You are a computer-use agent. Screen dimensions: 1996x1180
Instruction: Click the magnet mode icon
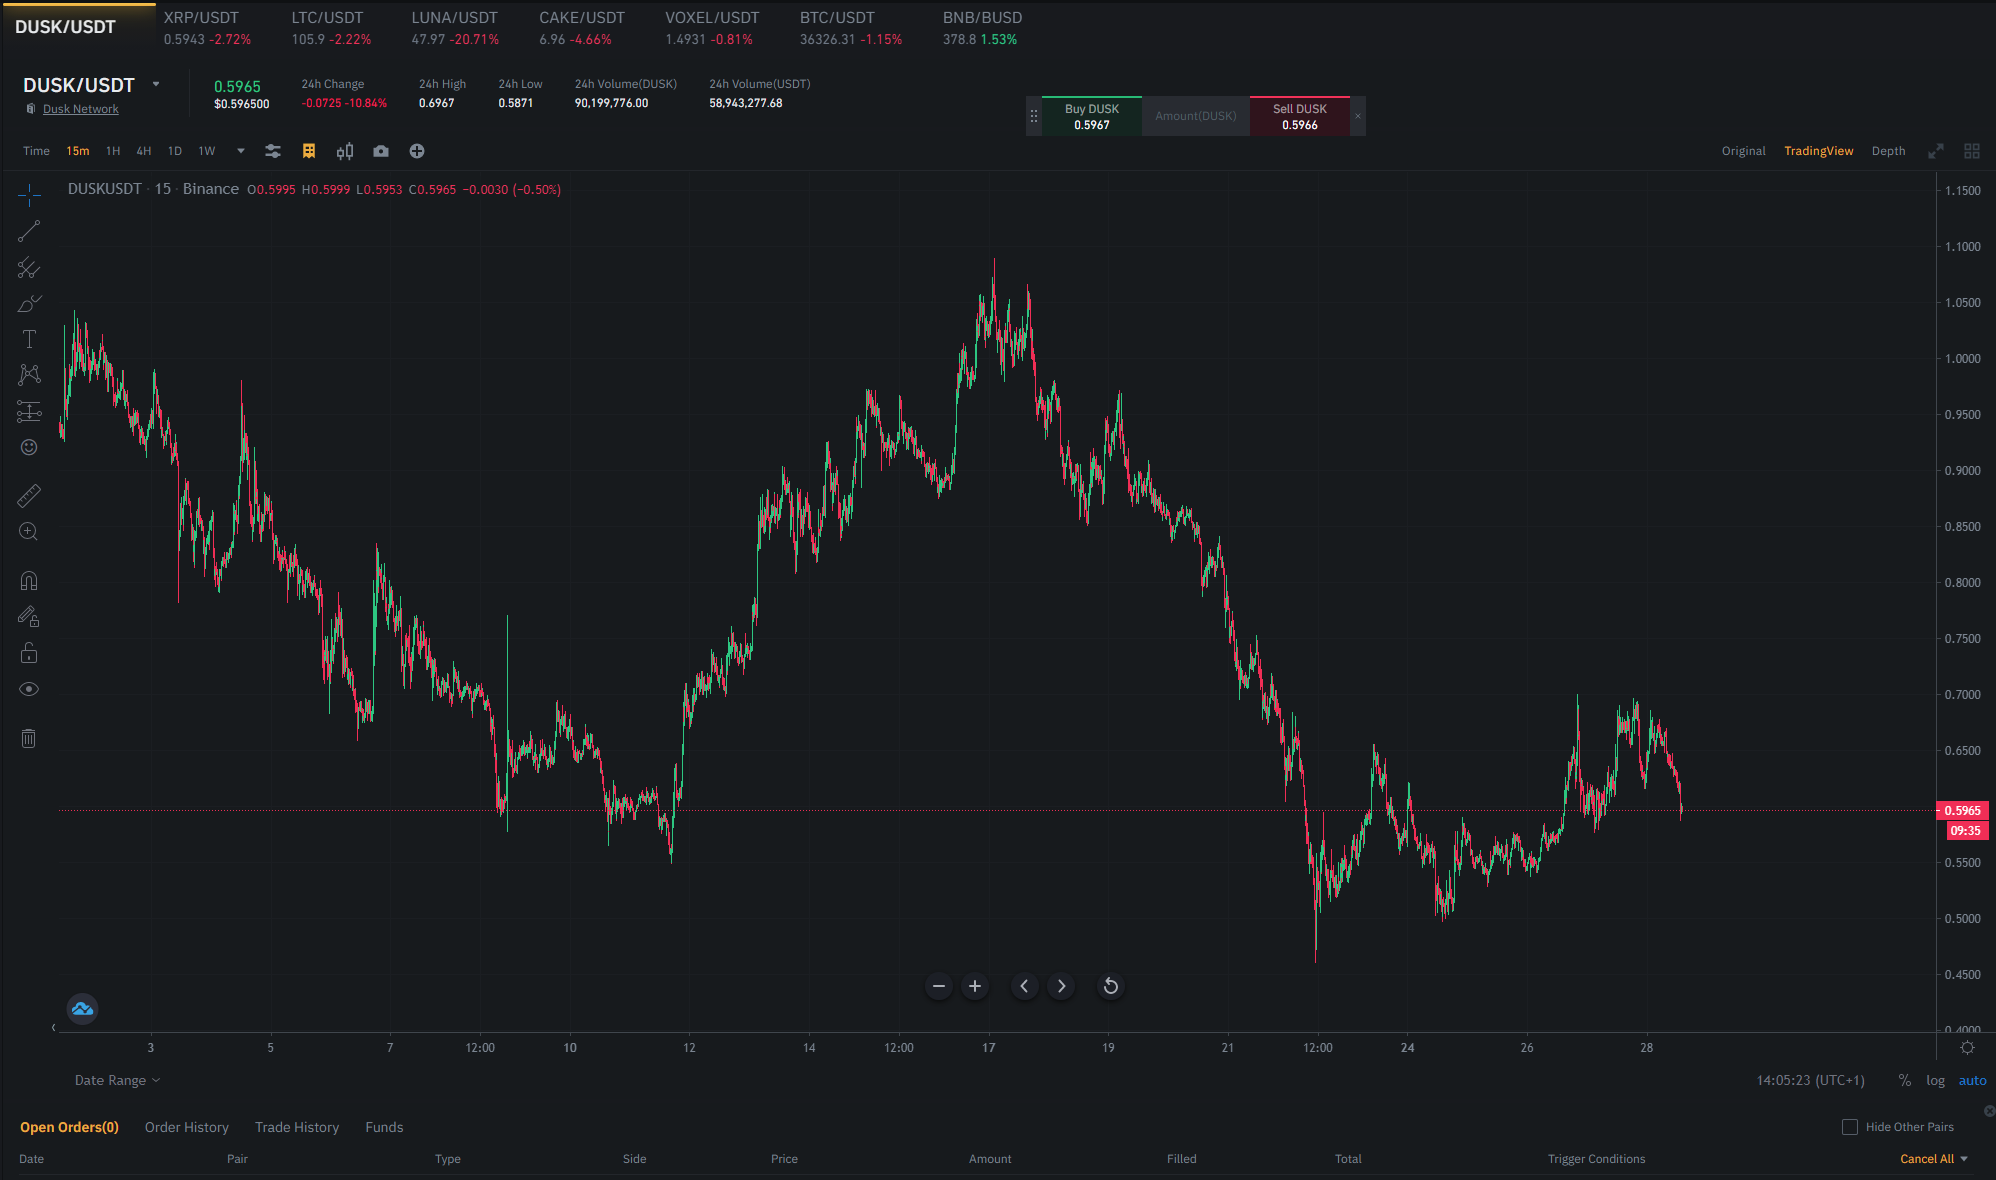(x=29, y=581)
